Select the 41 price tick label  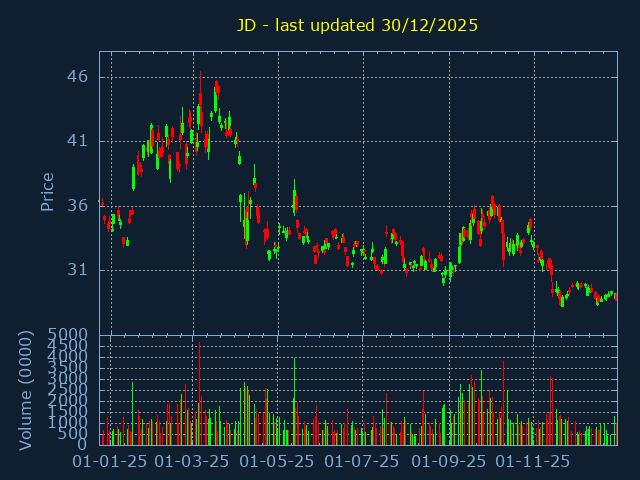tap(79, 141)
